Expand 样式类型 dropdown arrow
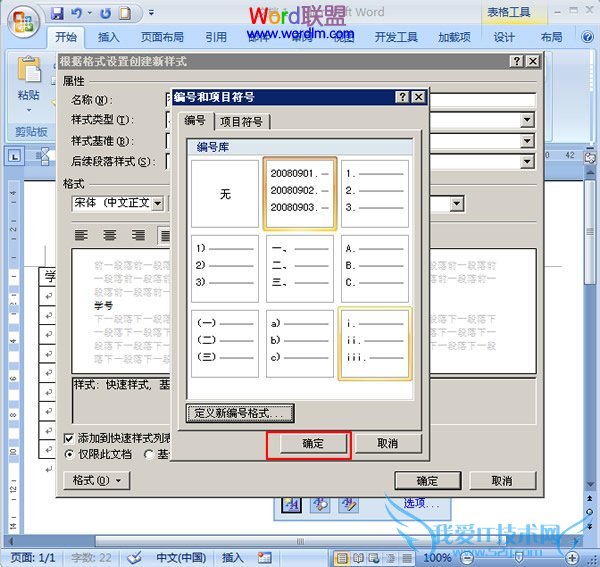600x567 pixels. [527, 120]
